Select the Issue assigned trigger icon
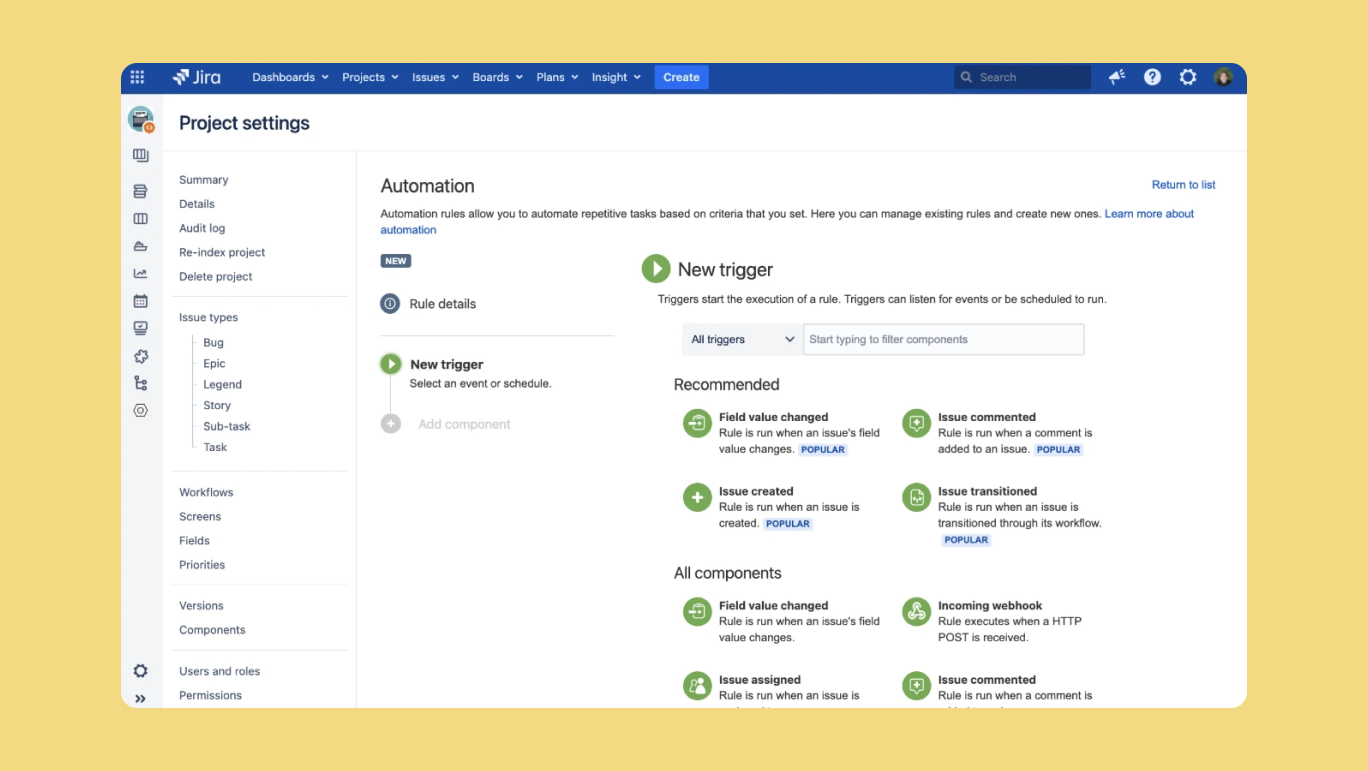 pos(697,686)
